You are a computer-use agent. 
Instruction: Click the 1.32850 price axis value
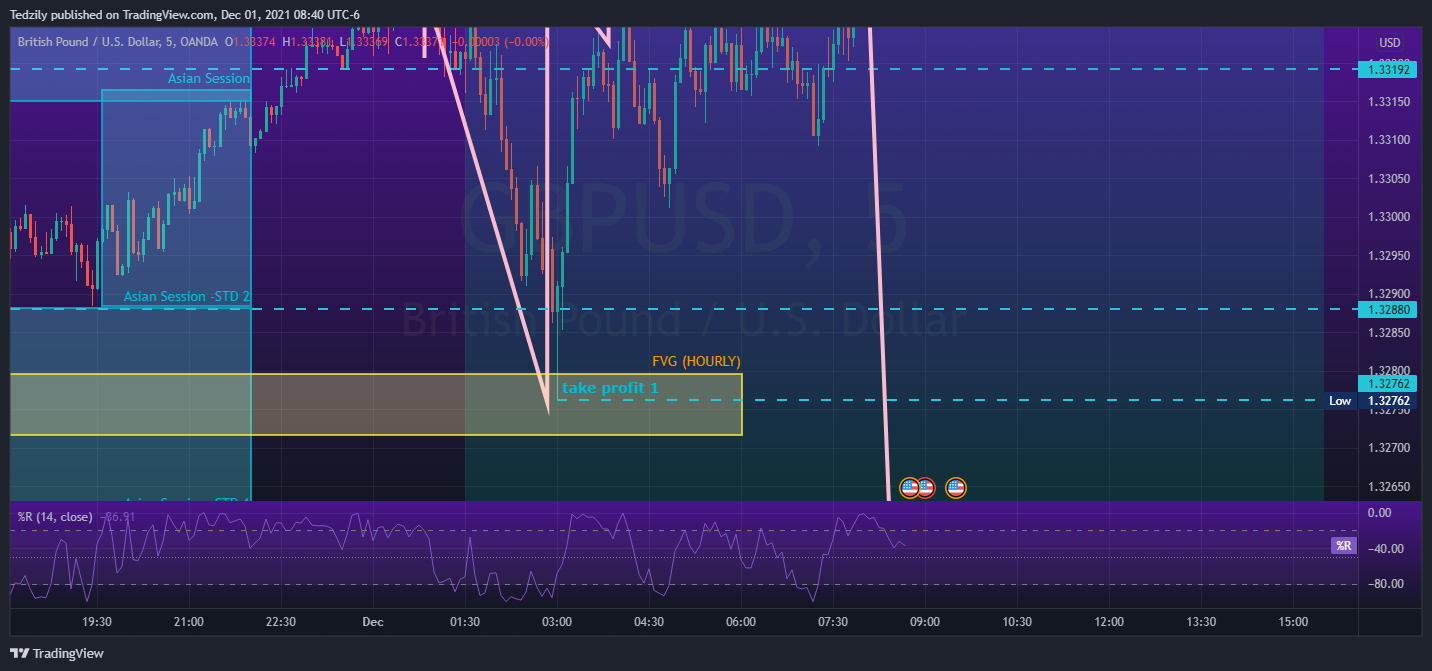(1389, 333)
